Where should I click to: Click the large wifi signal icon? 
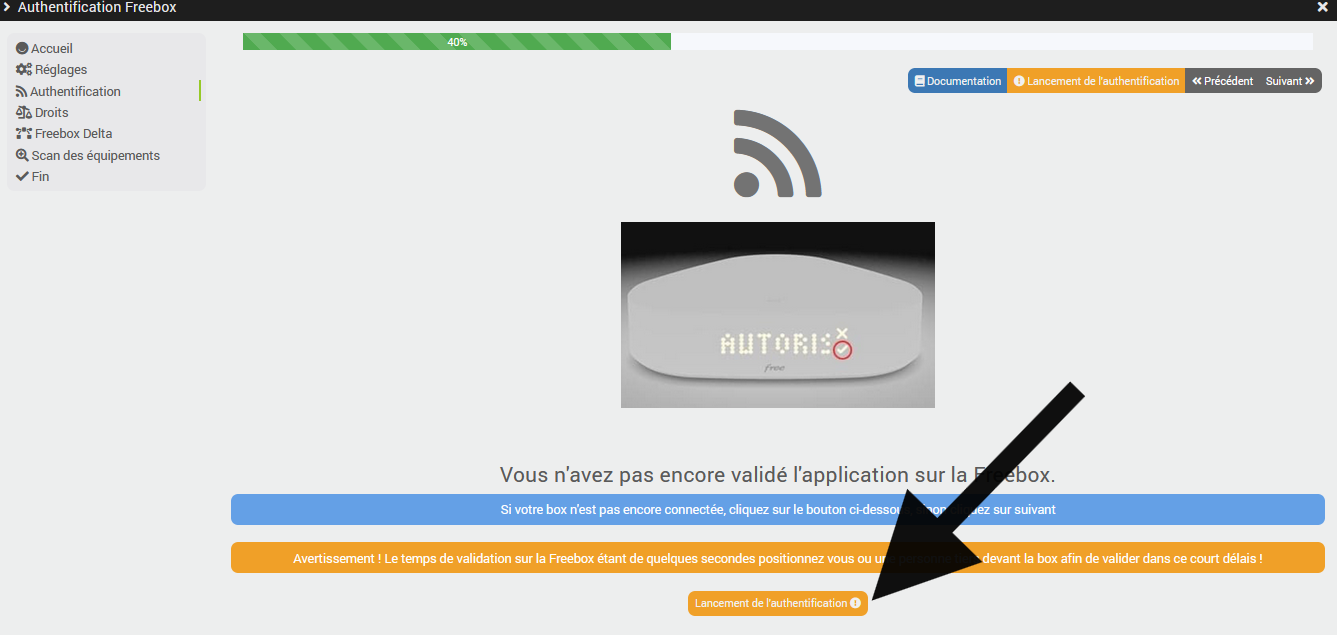click(777, 153)
